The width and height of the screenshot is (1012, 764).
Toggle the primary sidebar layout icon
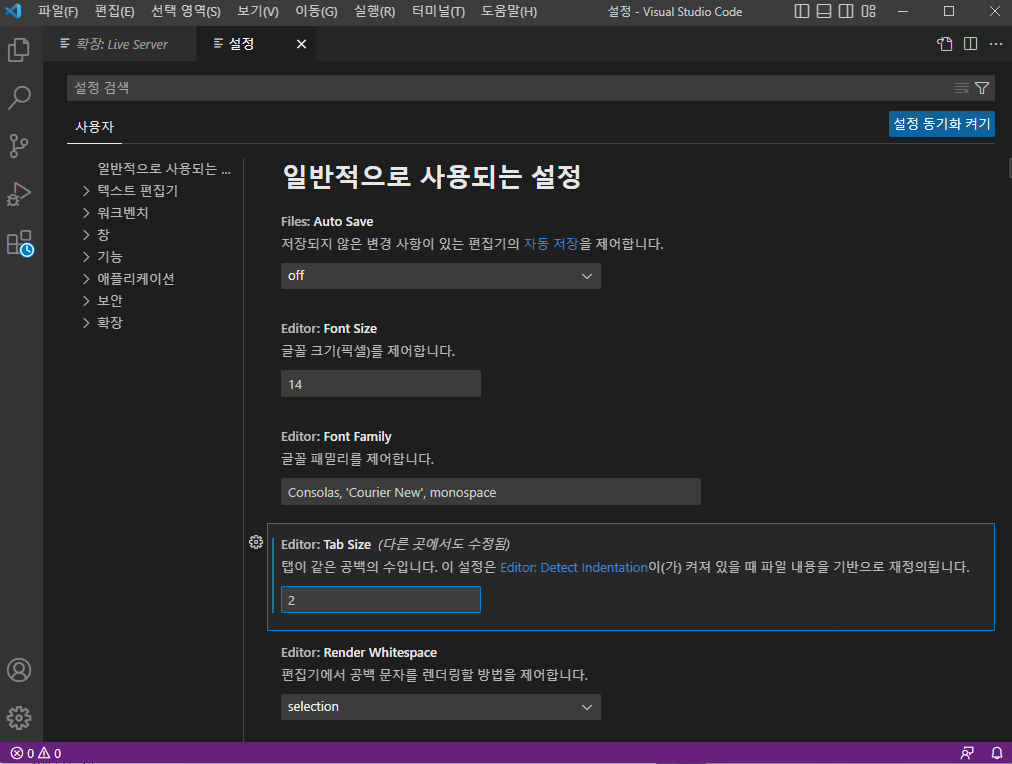click(x=802, y=11)
